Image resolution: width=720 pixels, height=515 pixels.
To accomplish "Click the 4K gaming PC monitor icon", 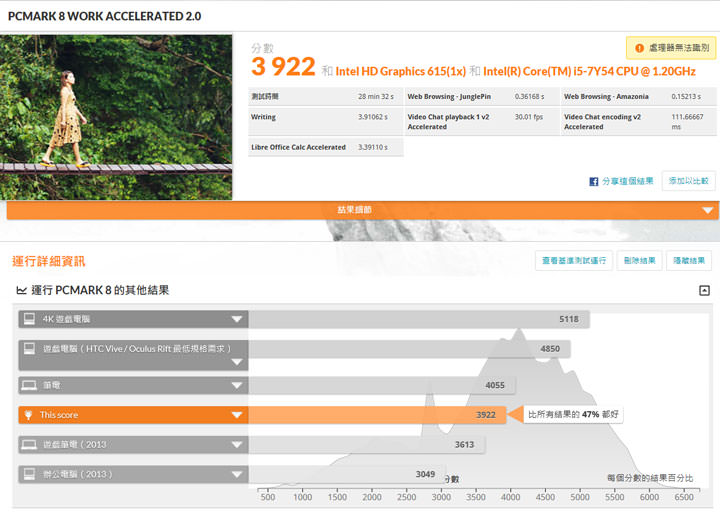I will pyautogui.click(x=29, y=320).
